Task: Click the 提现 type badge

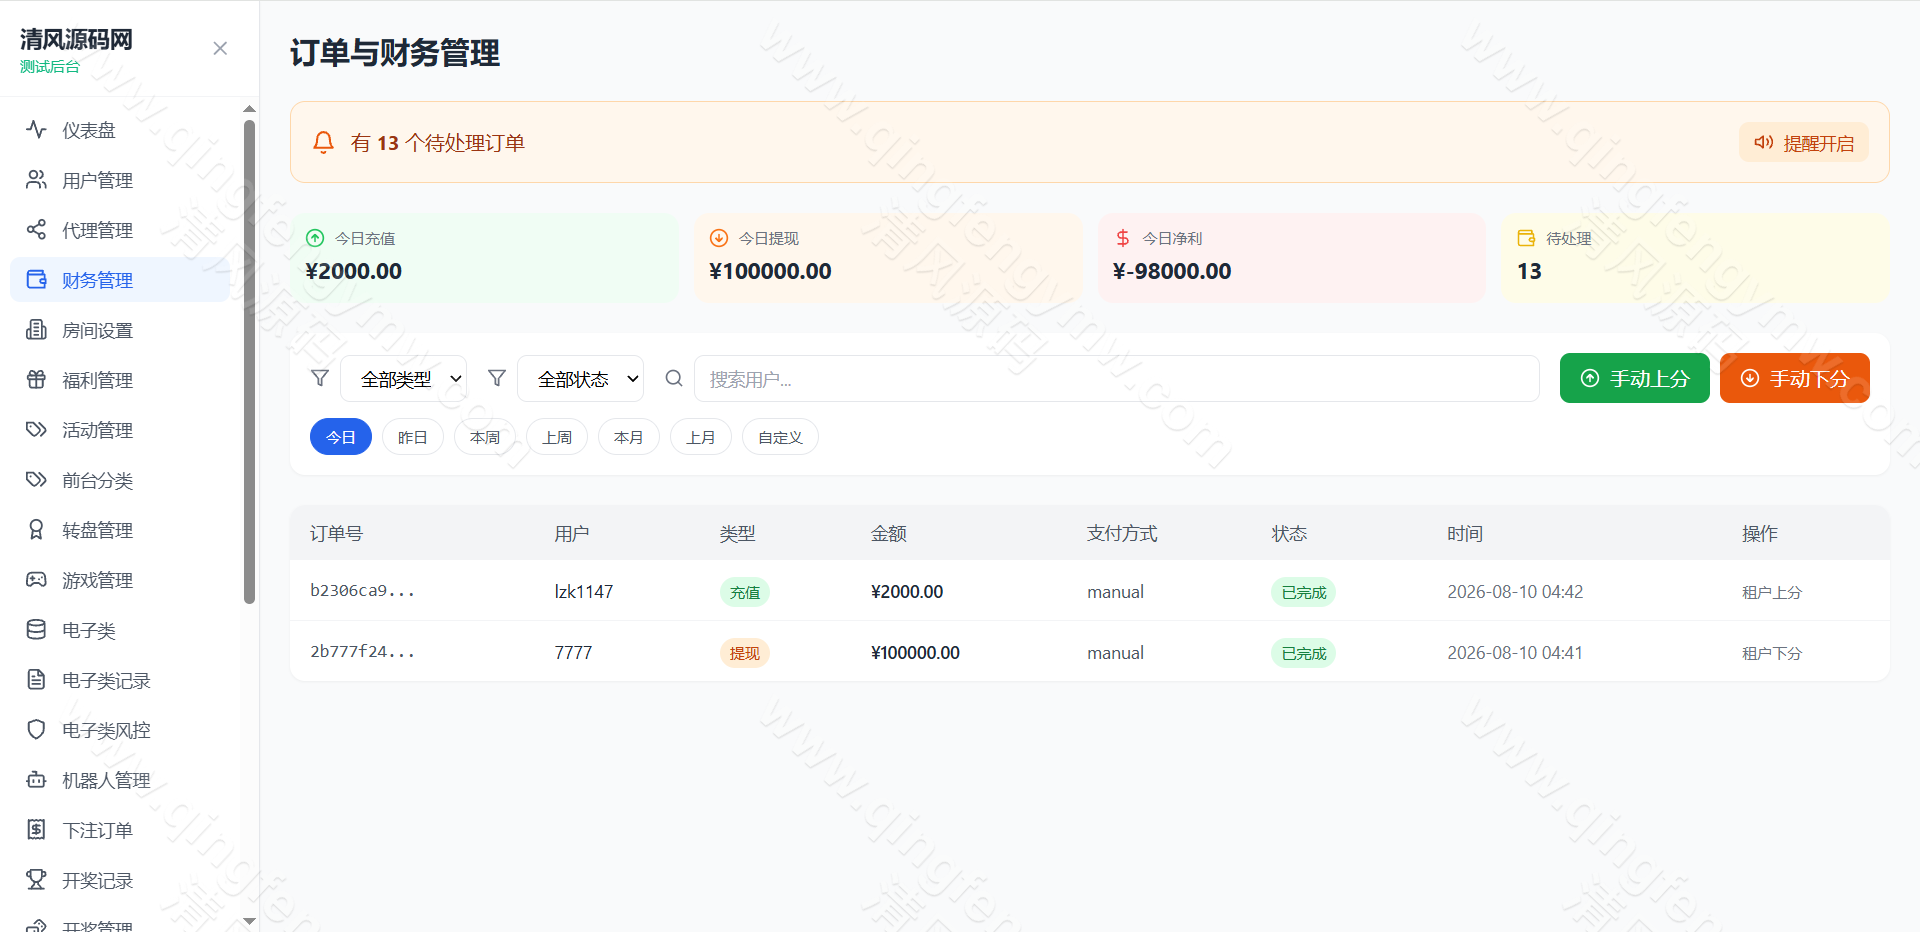Action: [744, 653]
